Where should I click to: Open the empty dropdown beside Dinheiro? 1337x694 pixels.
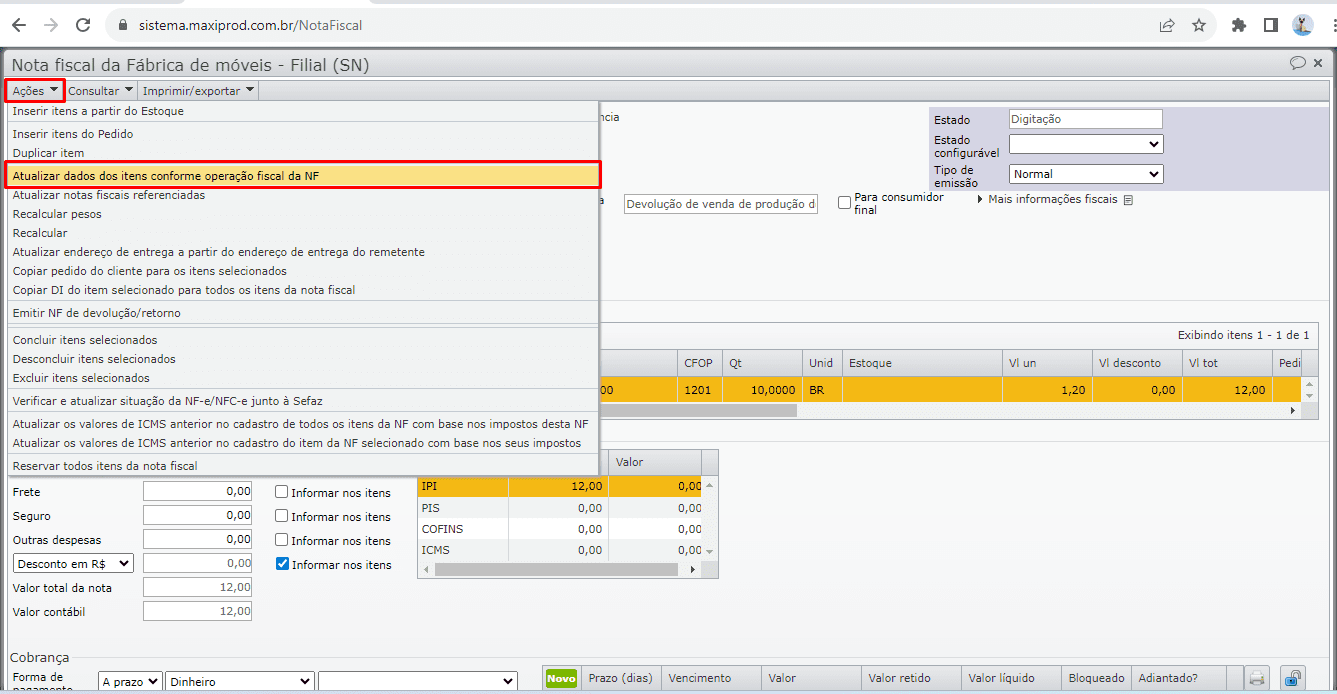click(418, 681)
